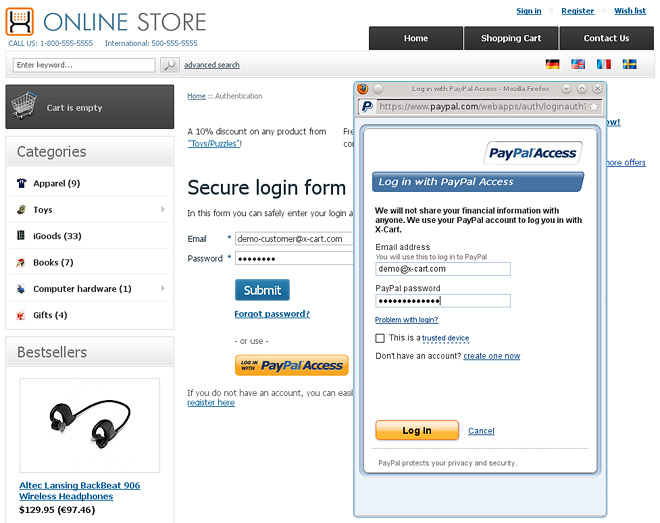Viewport: 660px width, 523px height.
Task: Click the Gifts category icon
Action: point(21,315)
